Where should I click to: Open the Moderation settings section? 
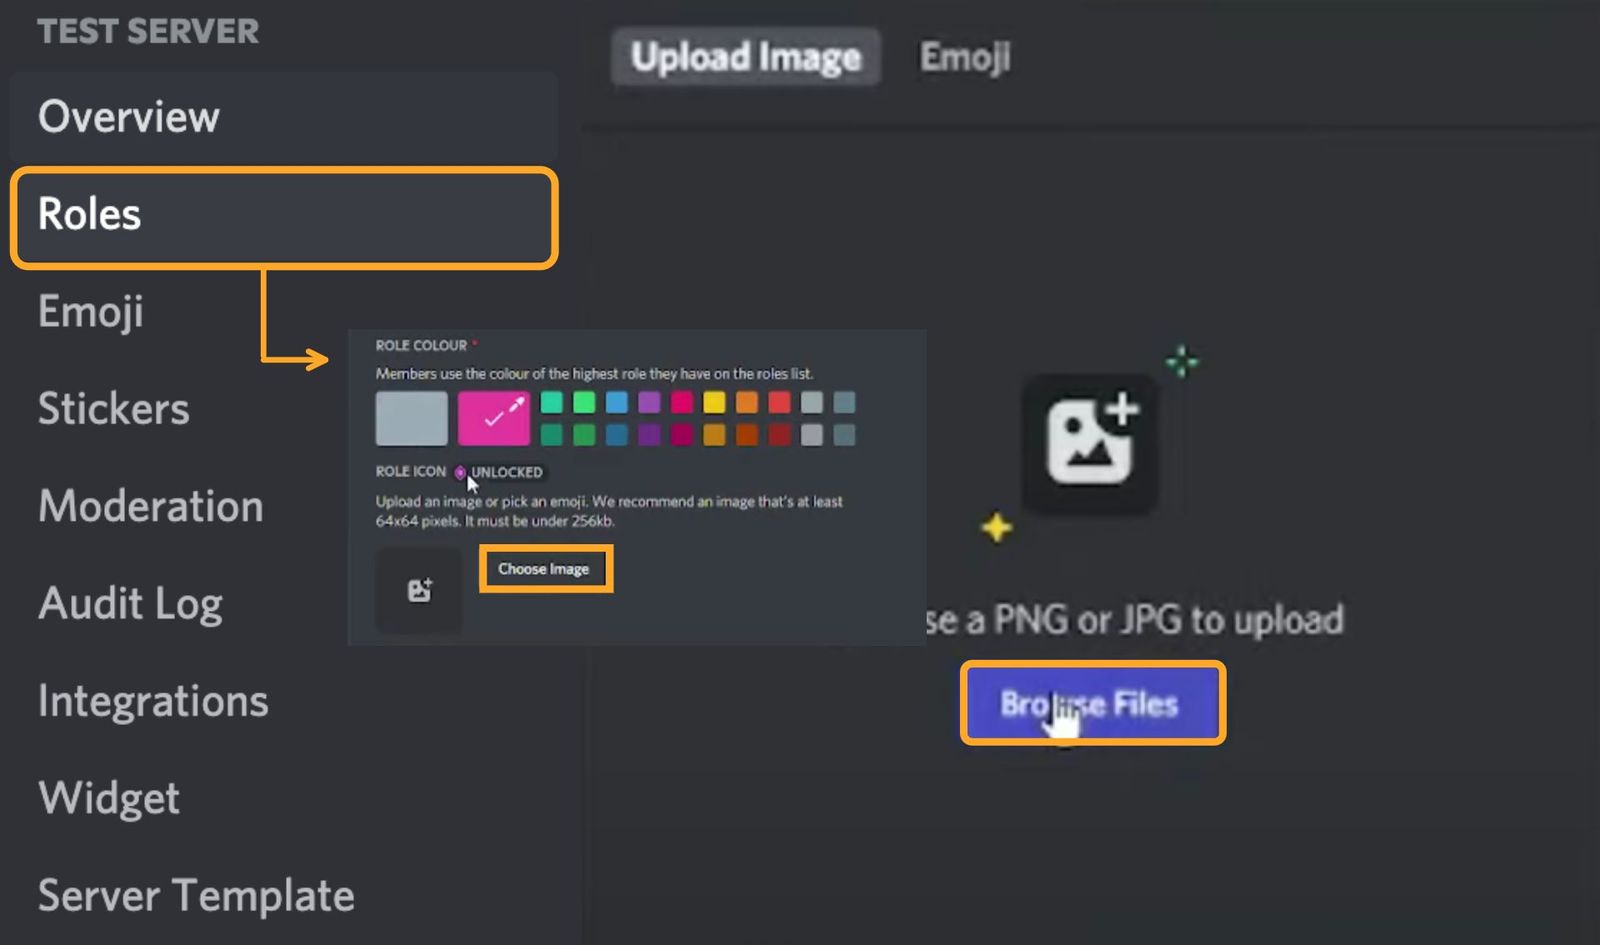[150, 506]
